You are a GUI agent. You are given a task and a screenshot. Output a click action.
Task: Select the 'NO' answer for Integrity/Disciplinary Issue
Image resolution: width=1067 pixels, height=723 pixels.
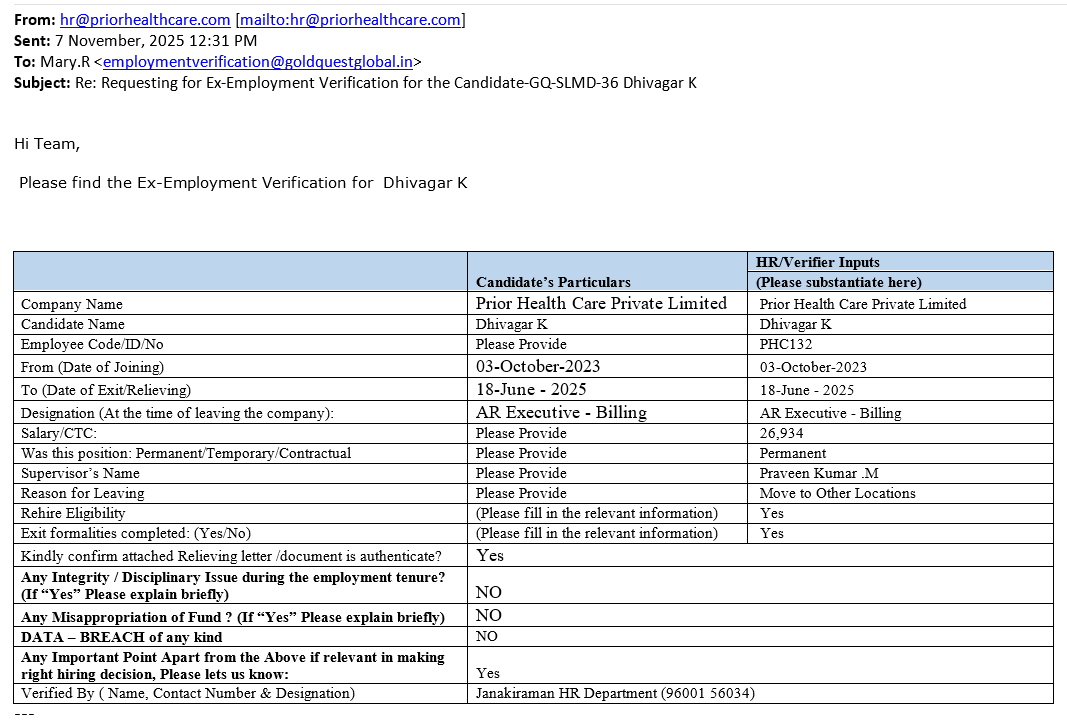[488, 592]
